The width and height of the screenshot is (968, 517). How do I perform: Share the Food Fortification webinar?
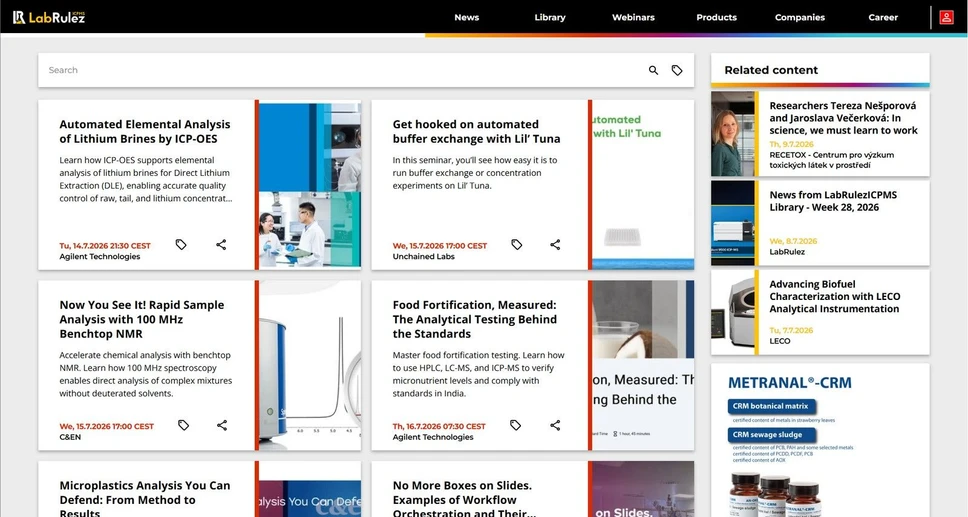click(555, 425)
